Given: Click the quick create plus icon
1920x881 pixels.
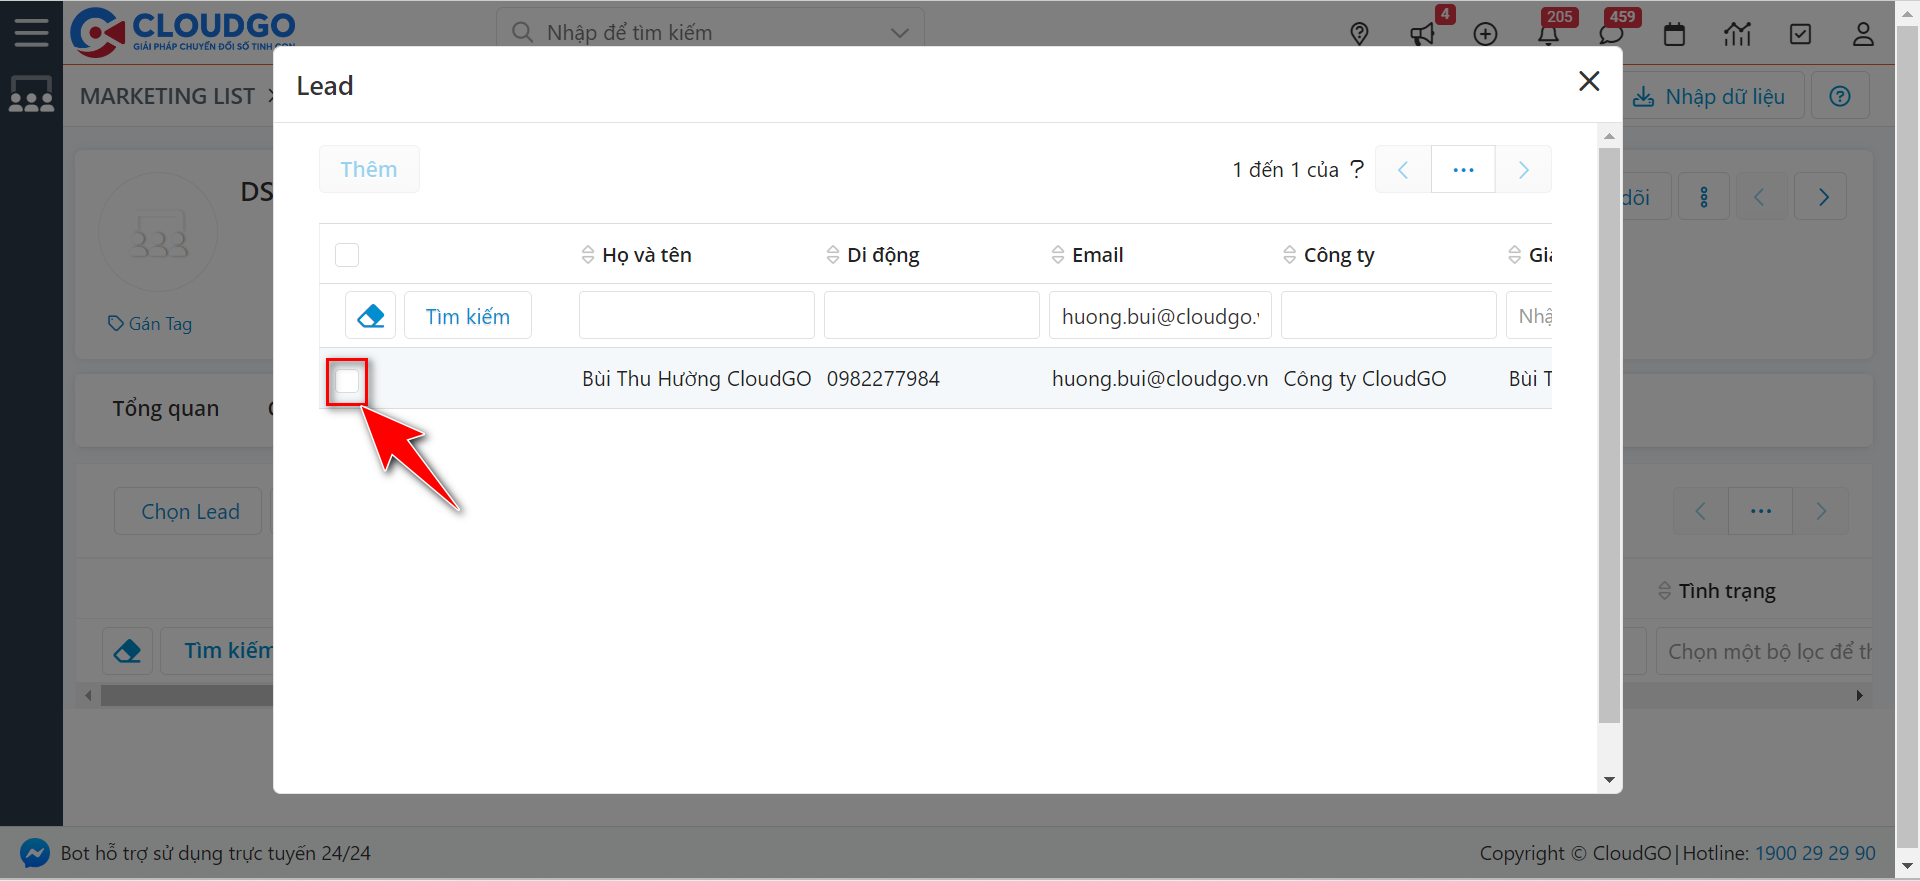Looking at the screenshot, I should [1485, 34].
